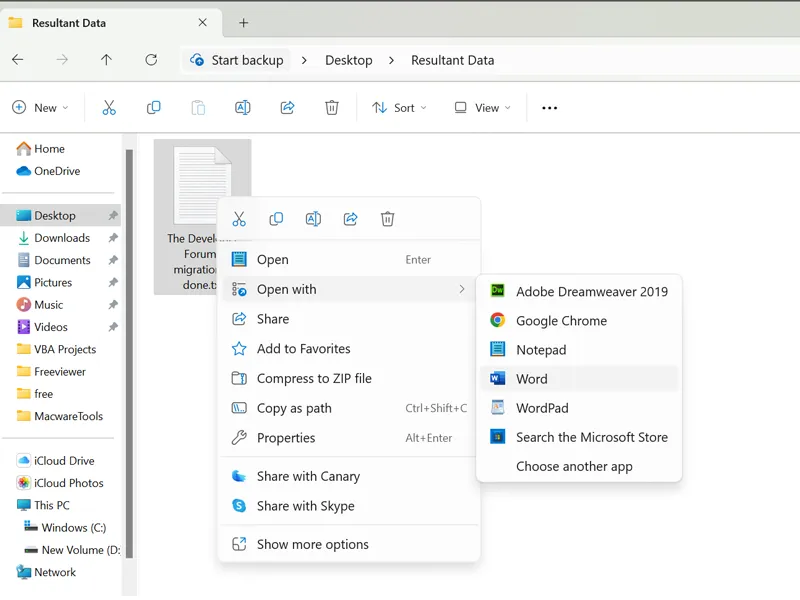Open the View dropdown menu
The image size is (800, 600).
pos(482,108)
